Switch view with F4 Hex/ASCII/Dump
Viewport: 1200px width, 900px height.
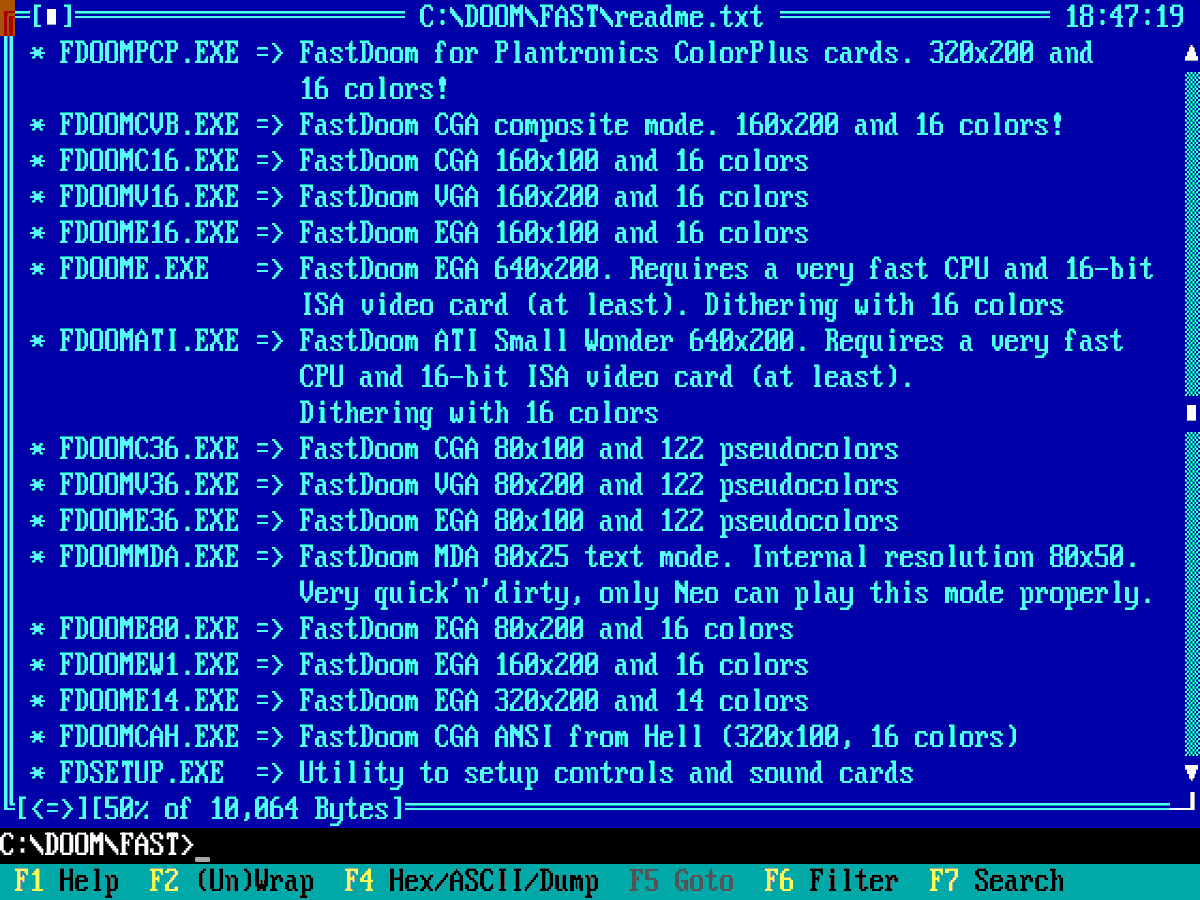(x=472, y=881)
